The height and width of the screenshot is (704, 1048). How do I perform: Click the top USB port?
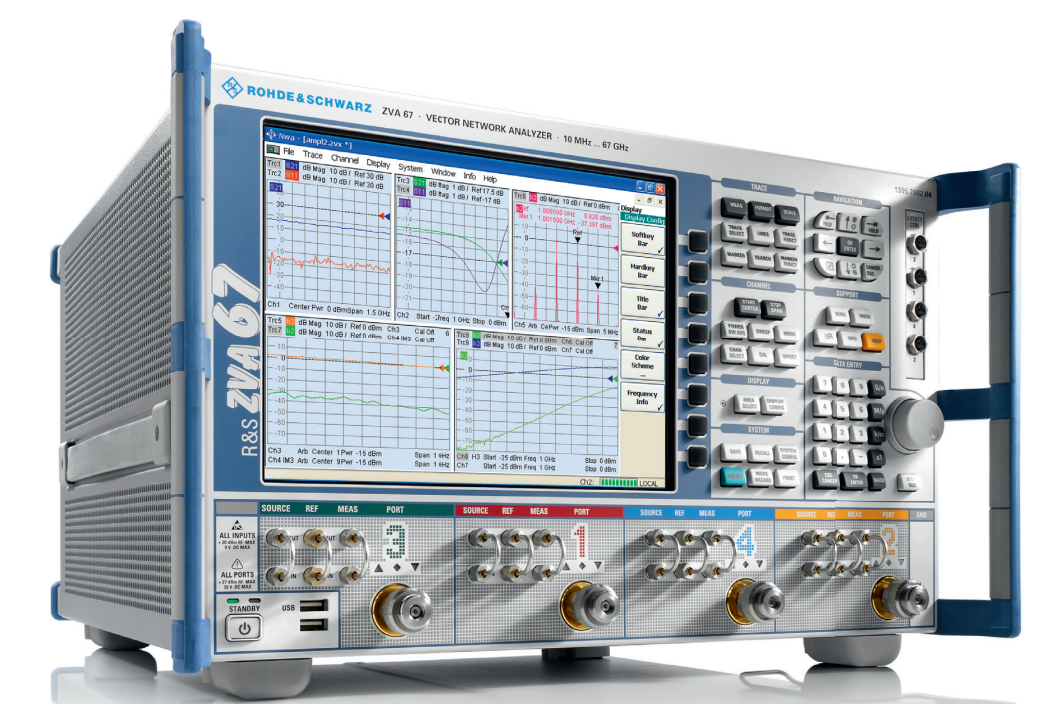click(x=313, y=606)
